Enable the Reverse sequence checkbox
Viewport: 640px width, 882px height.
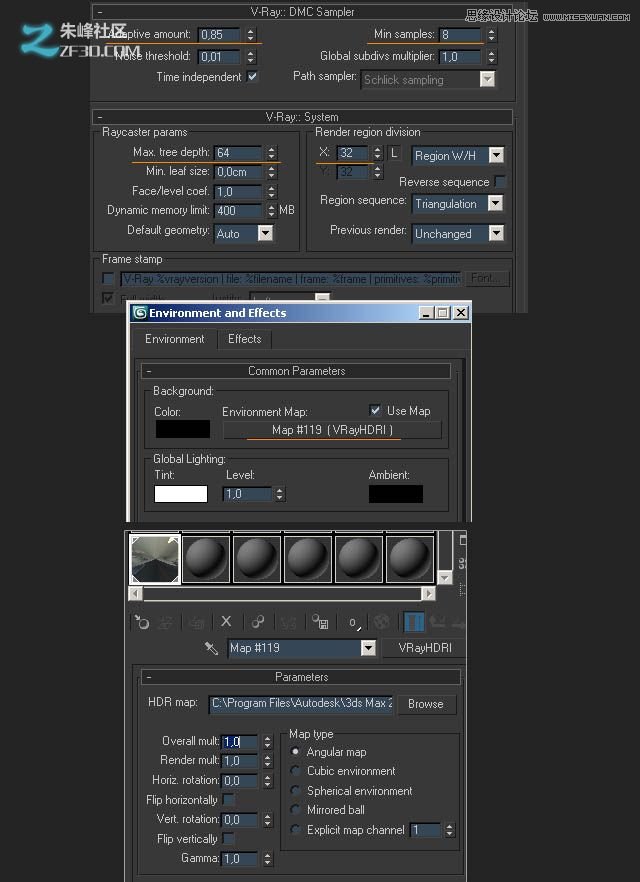click(499, 182)
